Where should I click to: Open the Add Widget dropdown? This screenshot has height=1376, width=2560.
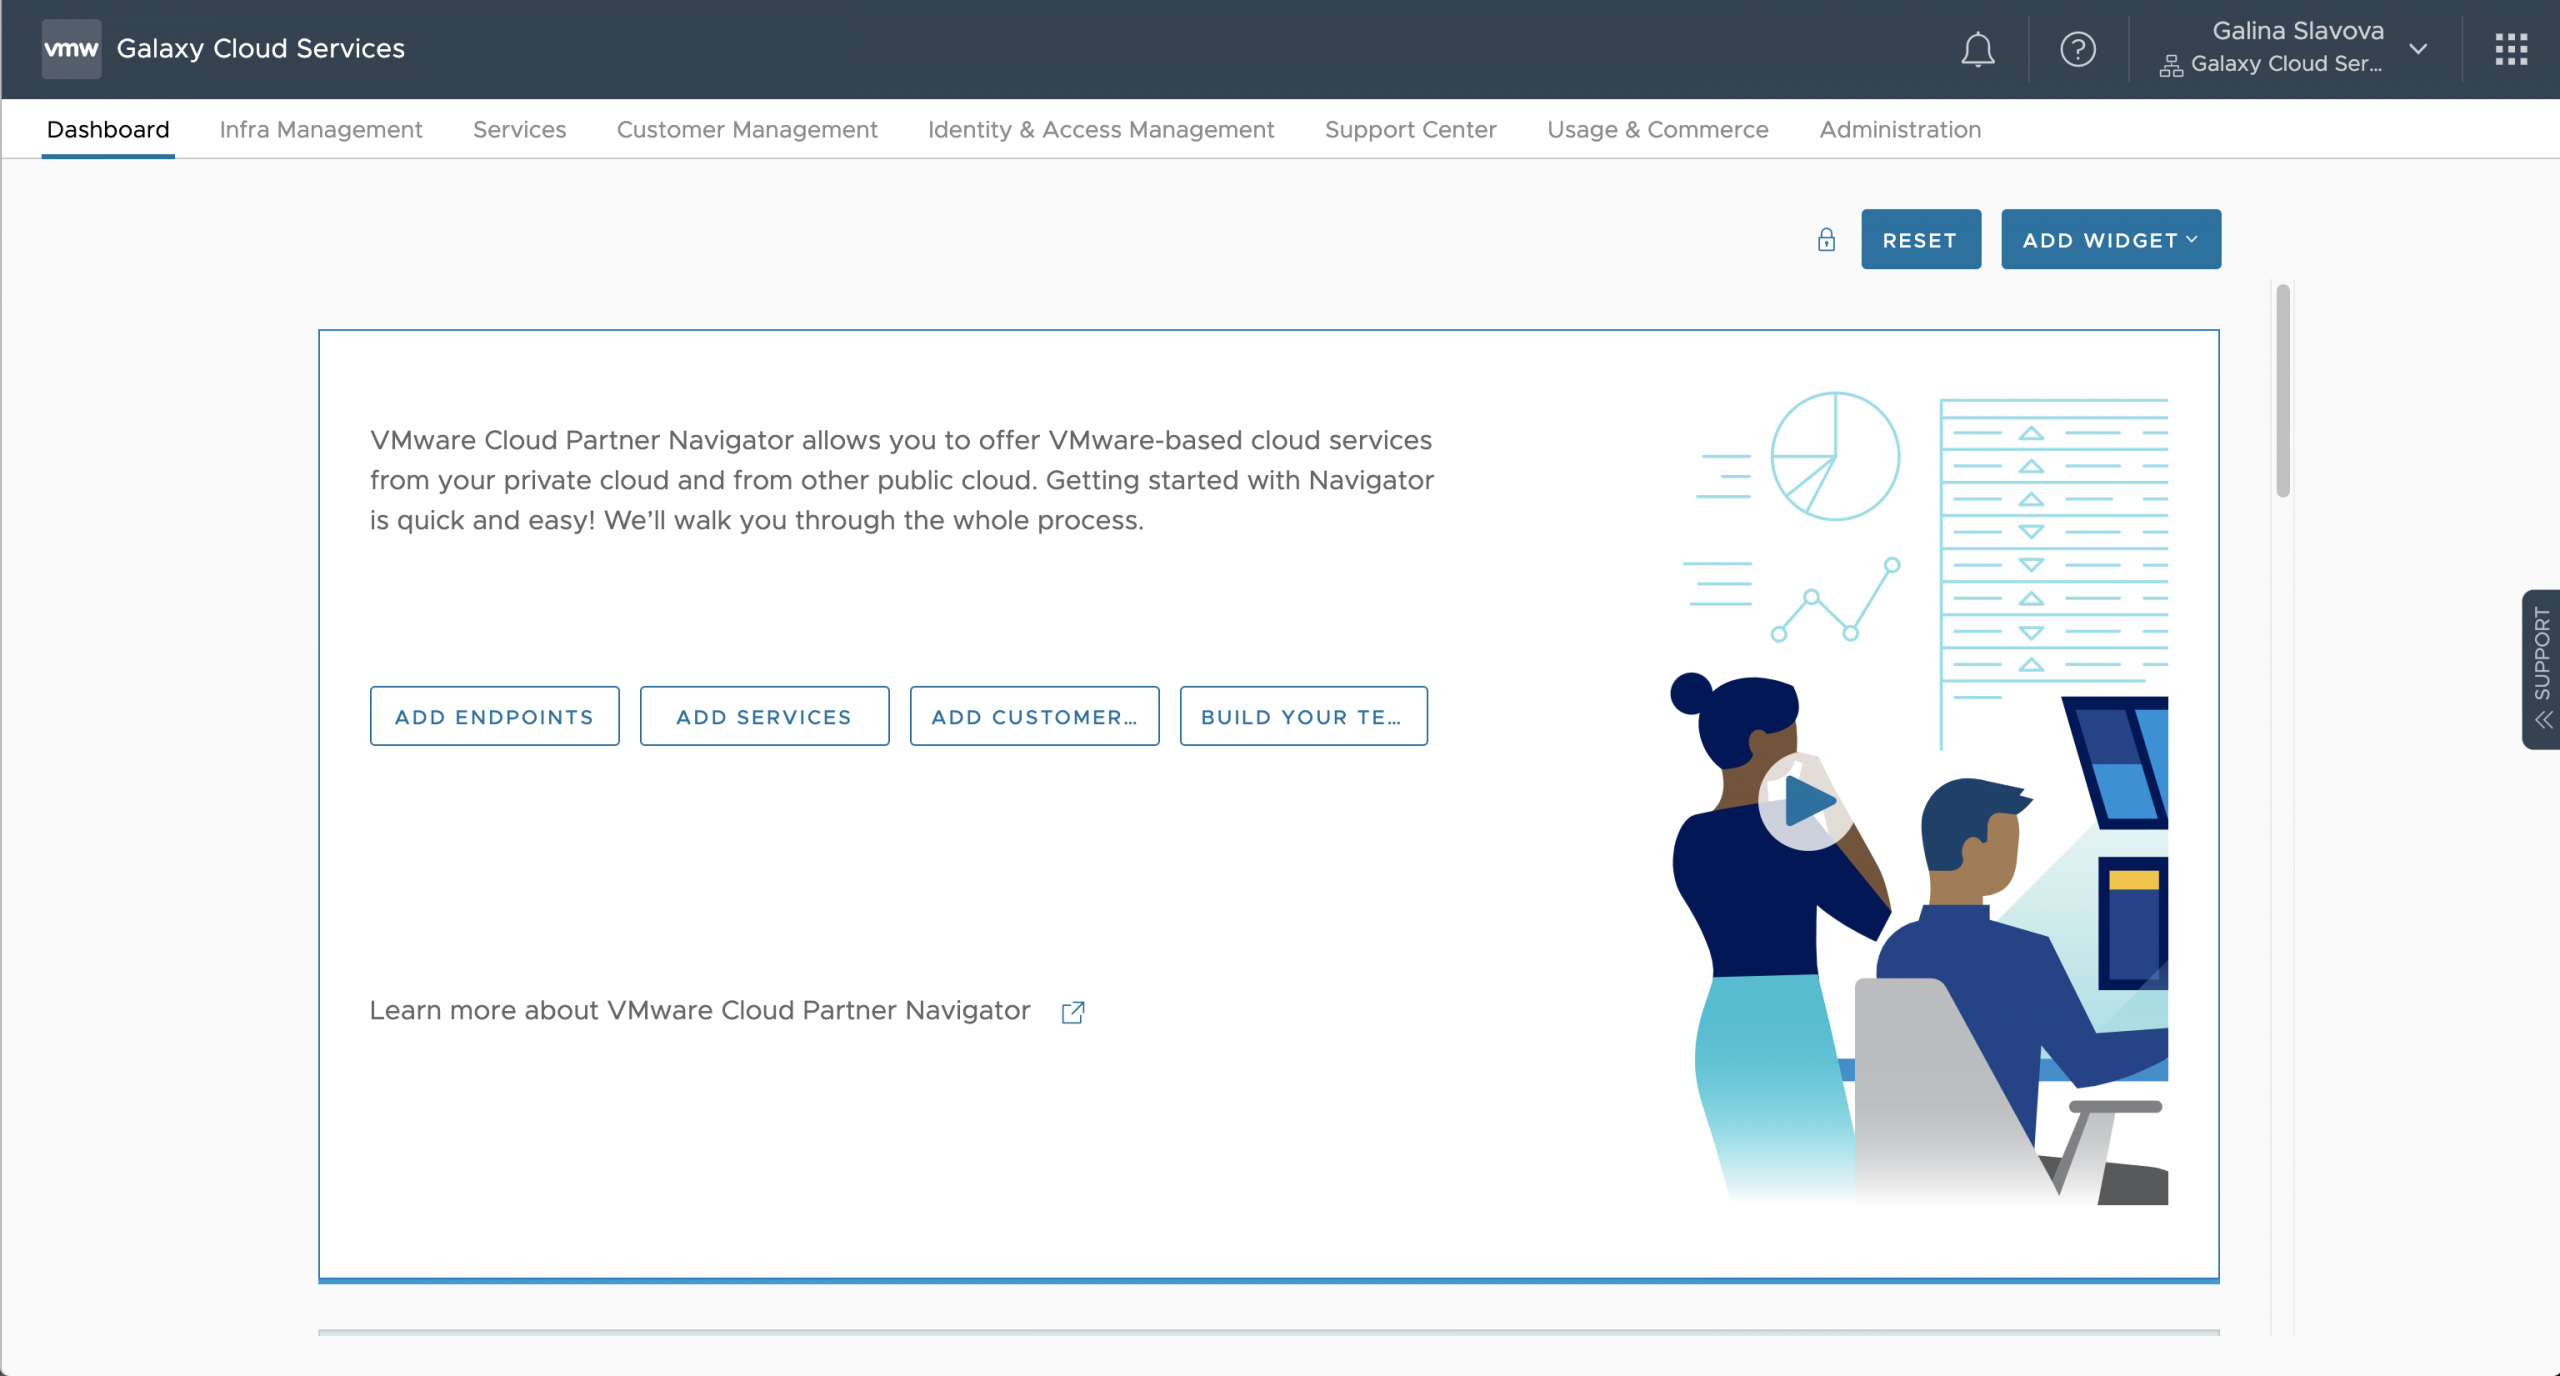(2110, 240)
